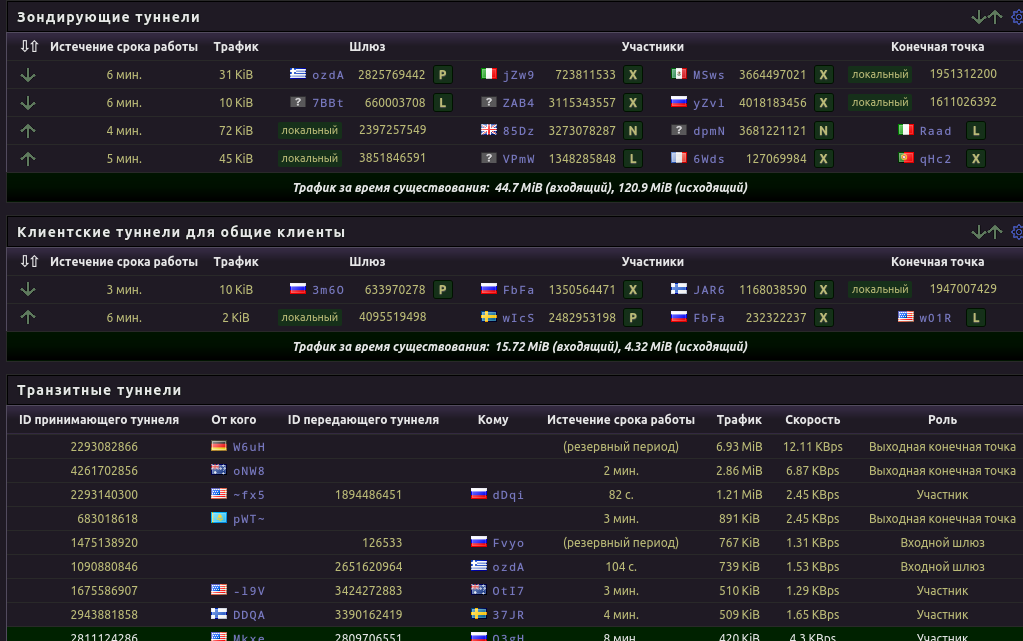Click локальный badge next to 4095519498
This screenshot has height=641, width=1023.
click(x=309, y=317)
